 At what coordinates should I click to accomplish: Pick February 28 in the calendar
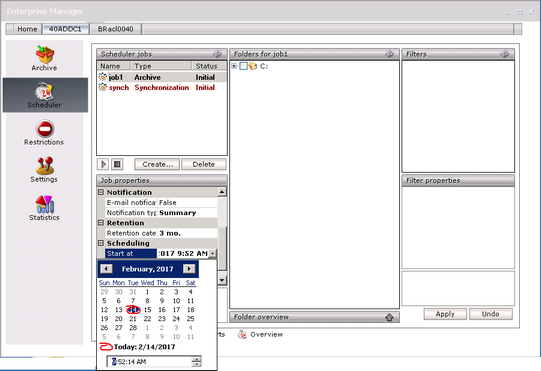tap(133, 328)
